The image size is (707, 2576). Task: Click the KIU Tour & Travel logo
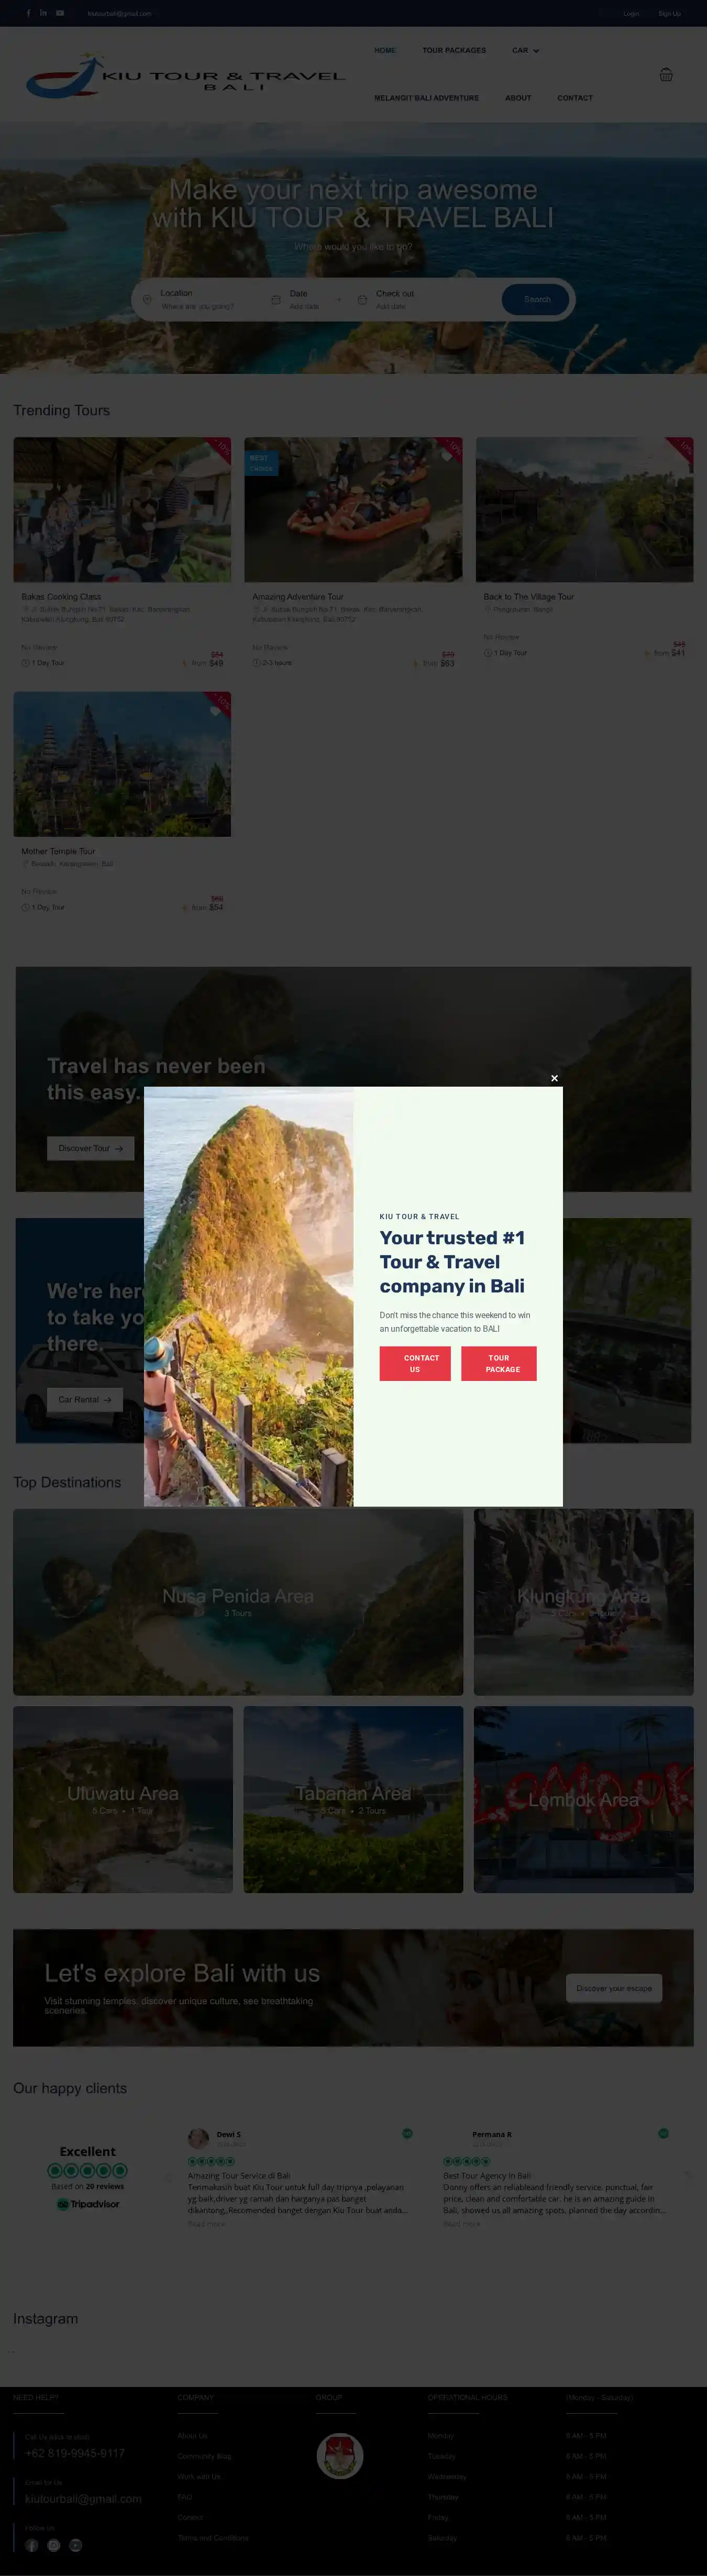point(186,76)
